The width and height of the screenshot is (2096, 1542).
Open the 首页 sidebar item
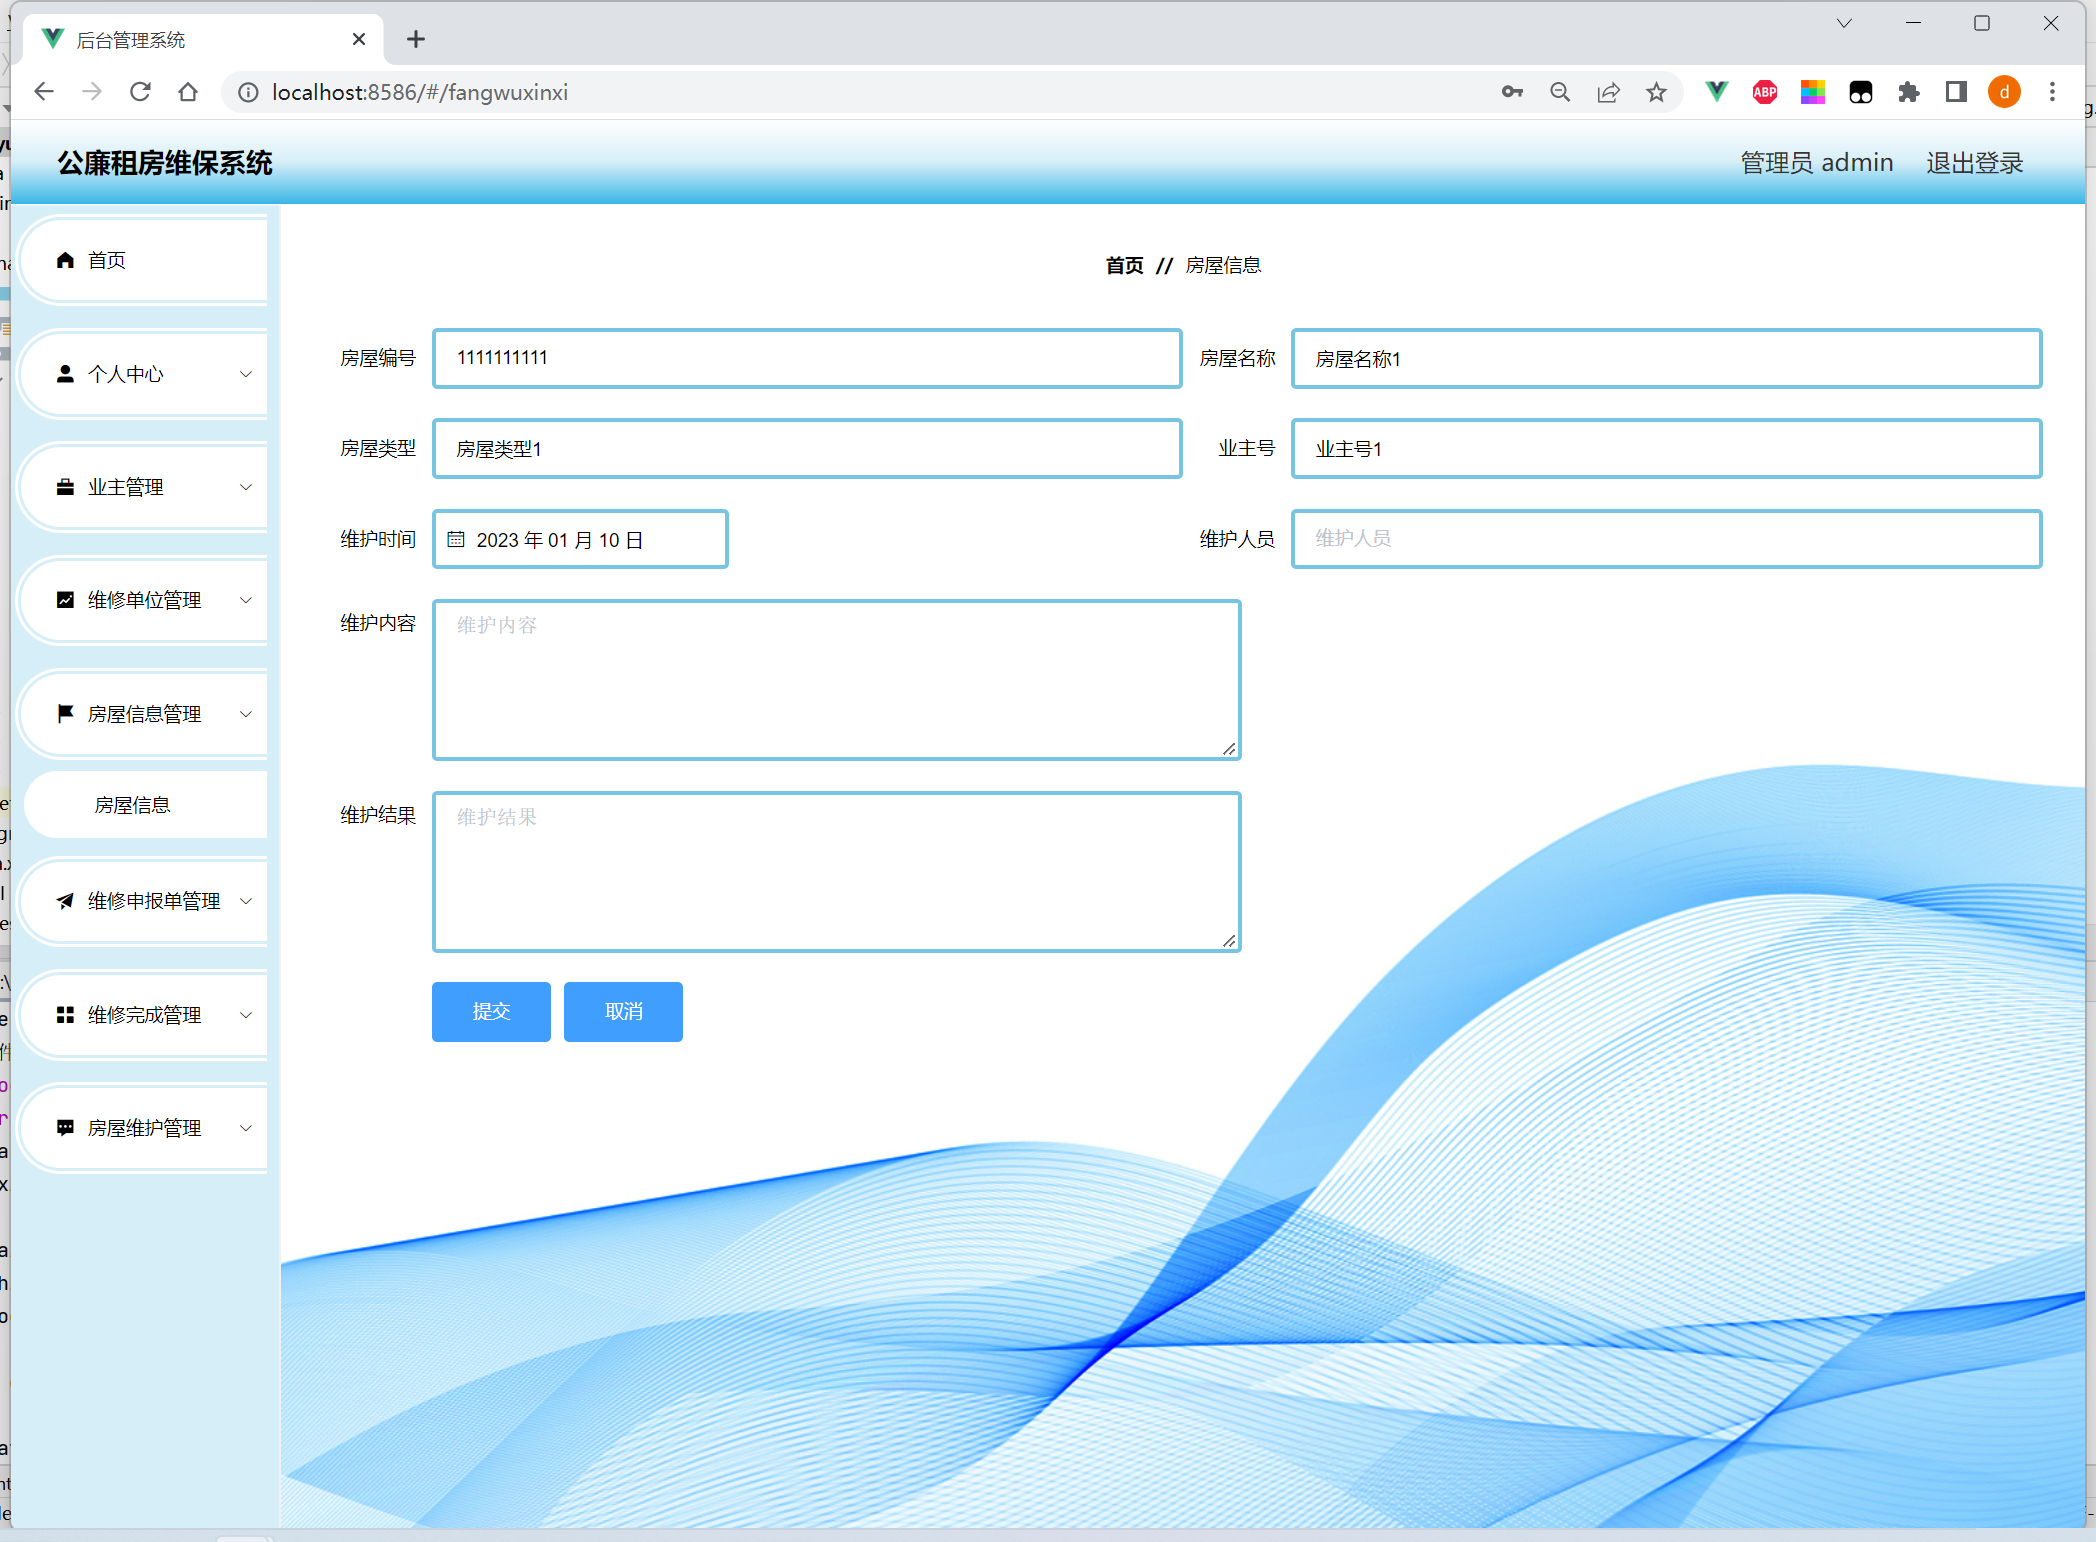click(x=107, y=261)
